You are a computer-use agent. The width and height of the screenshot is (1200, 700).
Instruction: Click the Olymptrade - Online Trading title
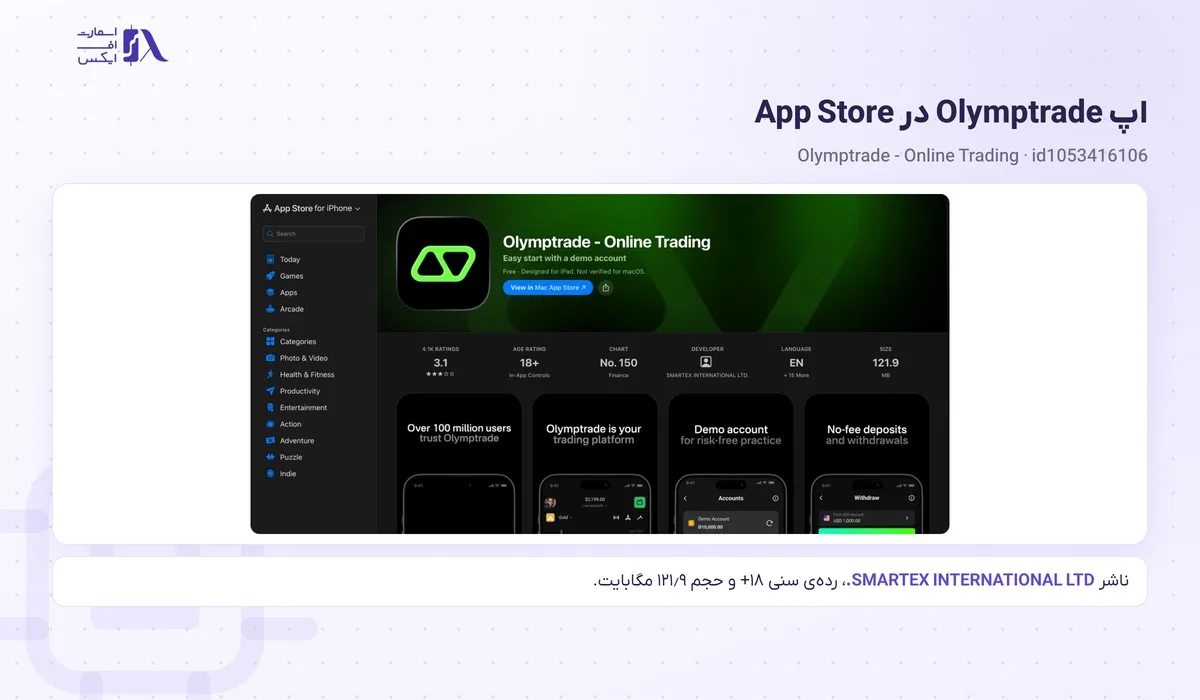click(x=606, y=242)
